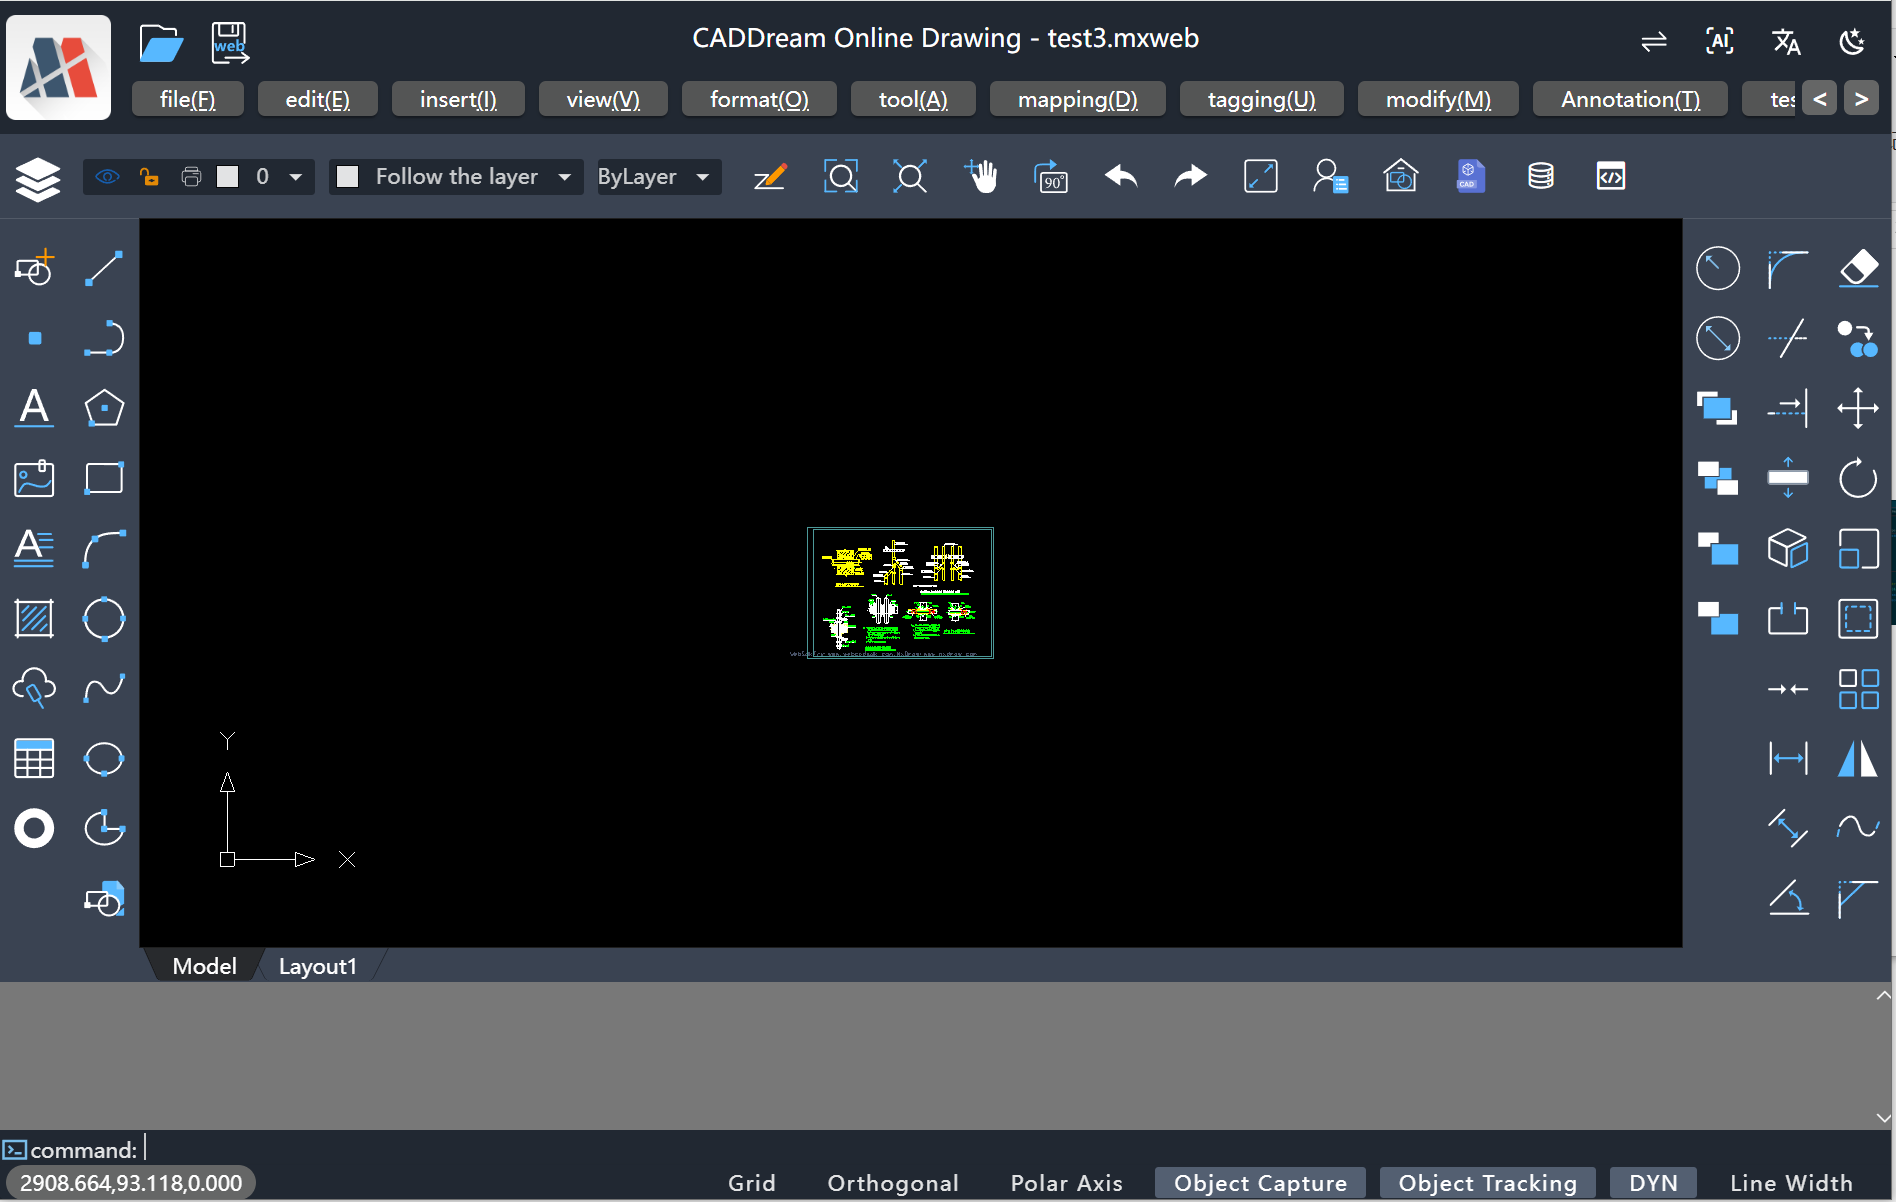Switch to the Layout1 tab
Image resolution: width=1896 pixels, height=1202 pixels.
point(317,966)
